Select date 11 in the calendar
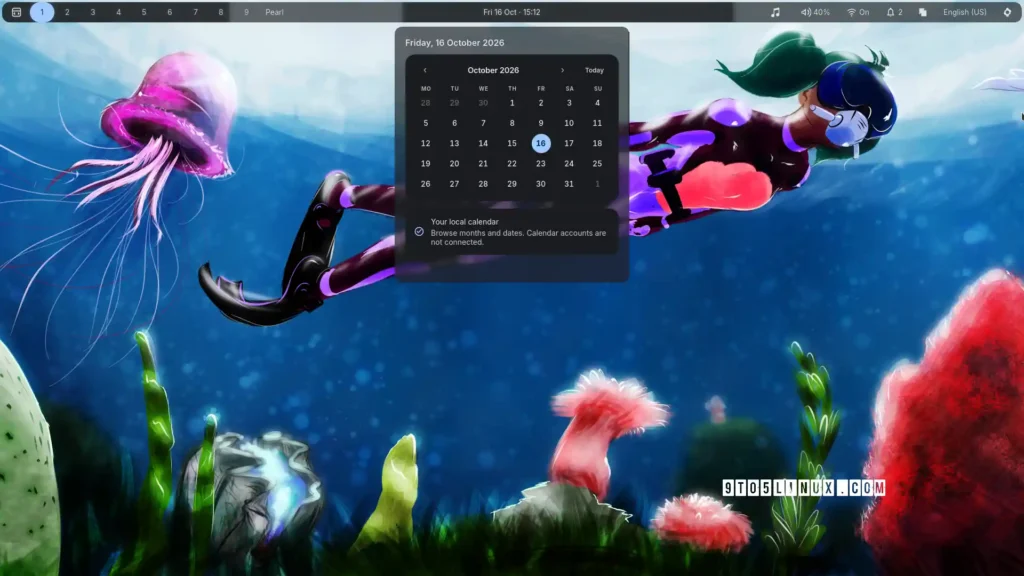 click(x=597, y=123)
